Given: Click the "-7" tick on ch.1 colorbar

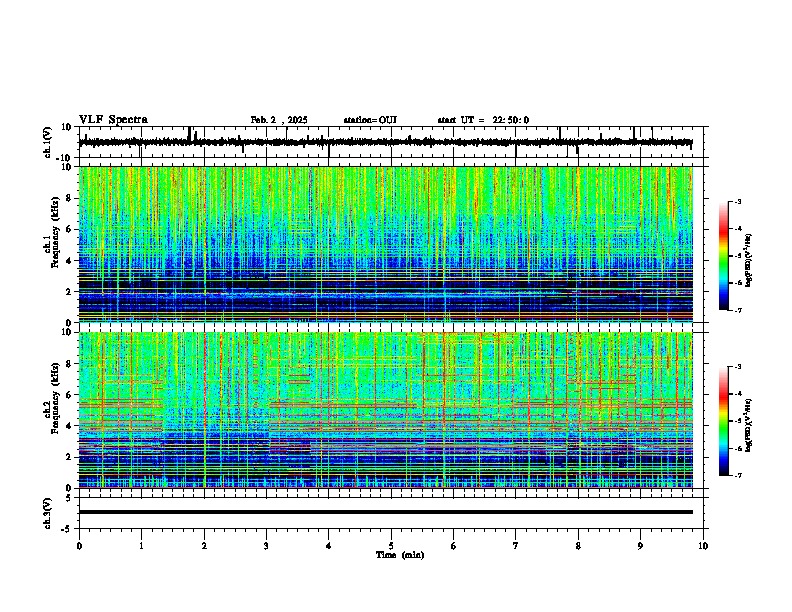Looking at the screenshot, I should (737, 311).
